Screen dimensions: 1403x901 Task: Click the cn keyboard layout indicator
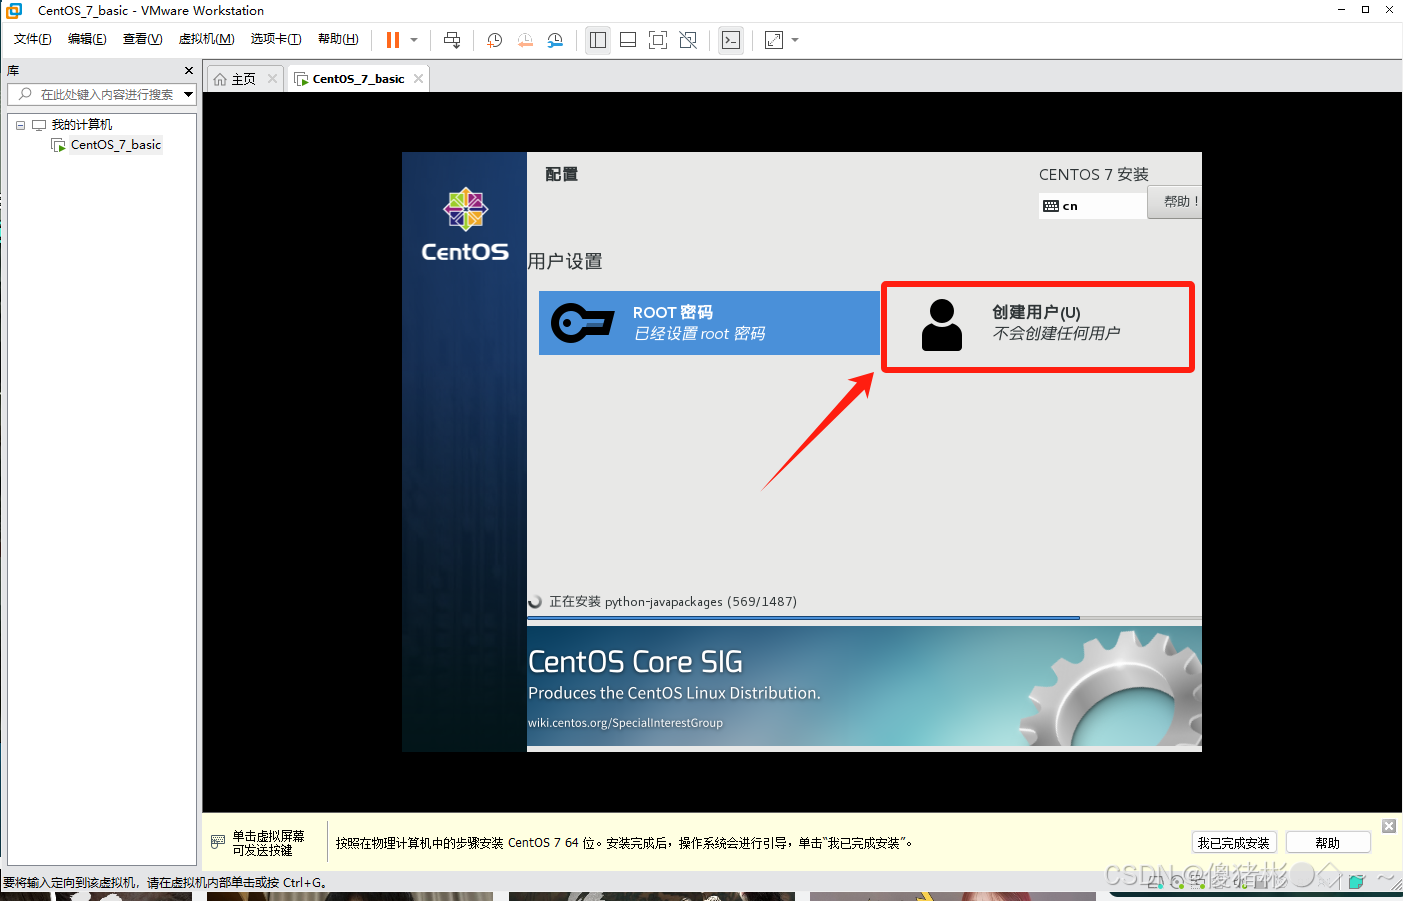pos(1092,206)
